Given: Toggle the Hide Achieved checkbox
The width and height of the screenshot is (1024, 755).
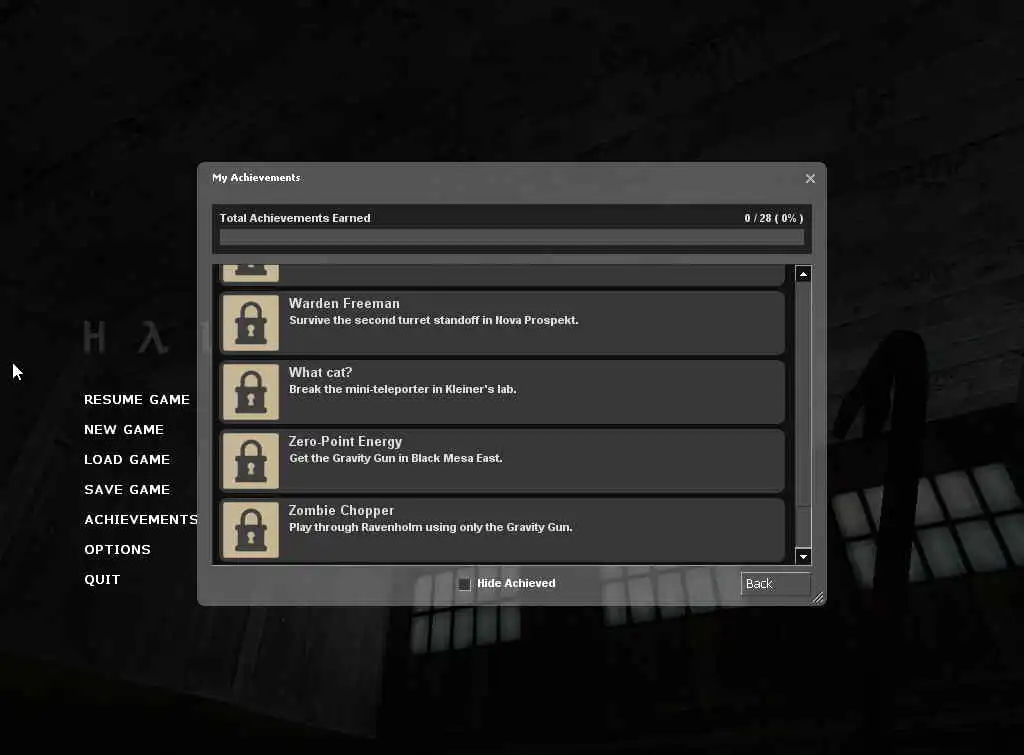Looking at the screenshot, I should coord(464,584).
